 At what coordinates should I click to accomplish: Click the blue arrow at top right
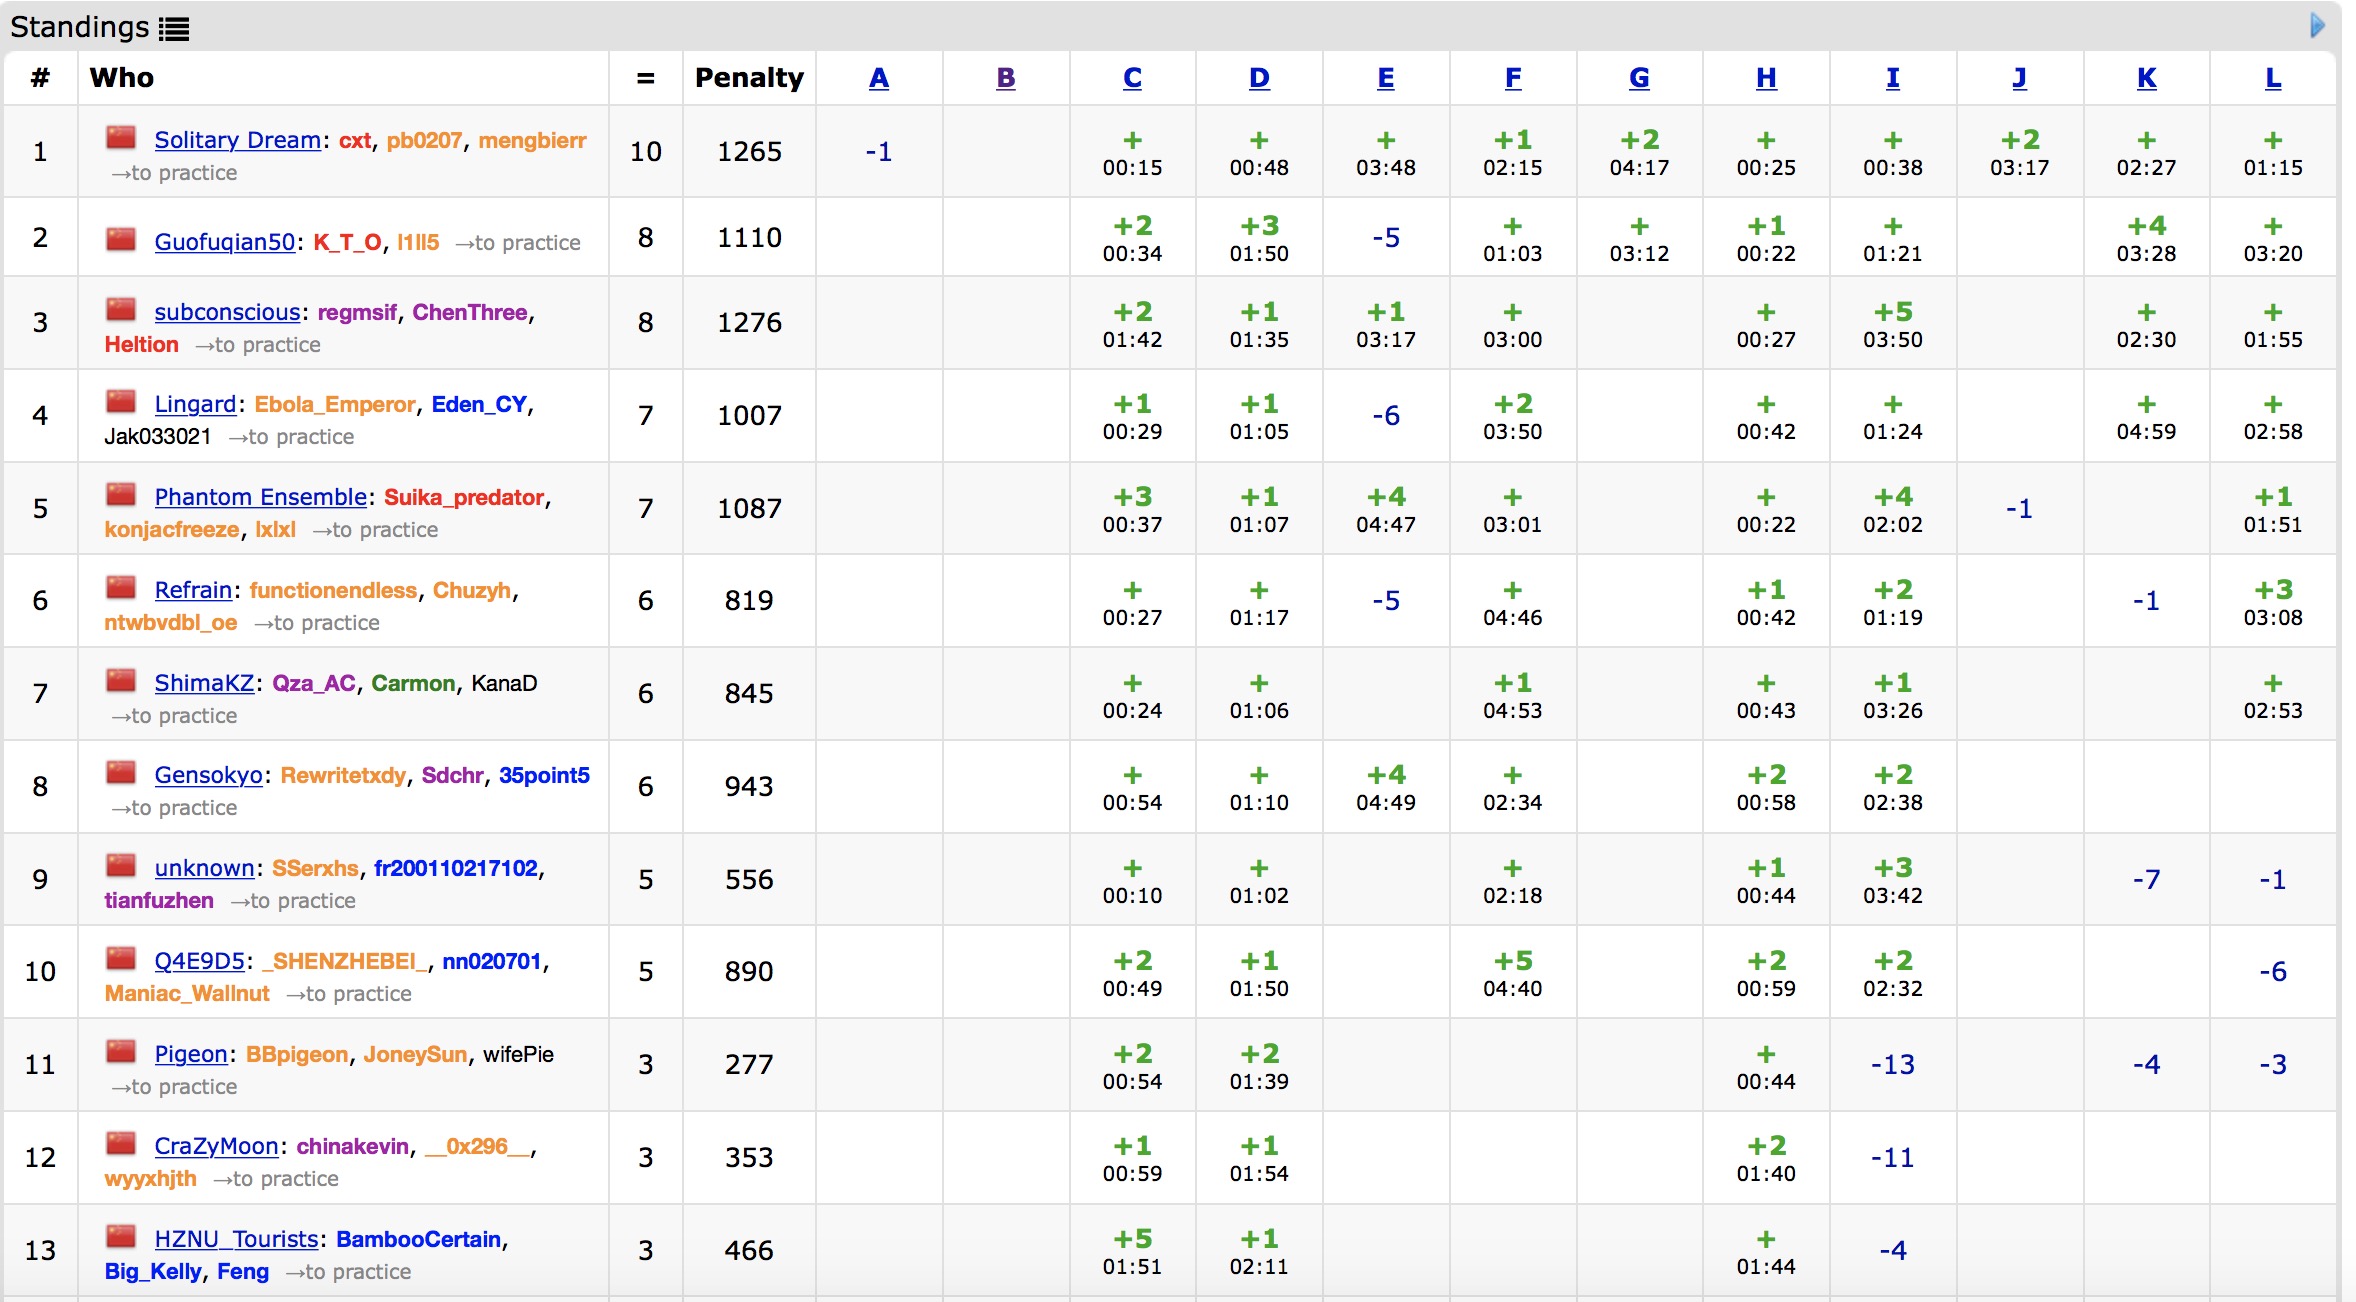2316,25
